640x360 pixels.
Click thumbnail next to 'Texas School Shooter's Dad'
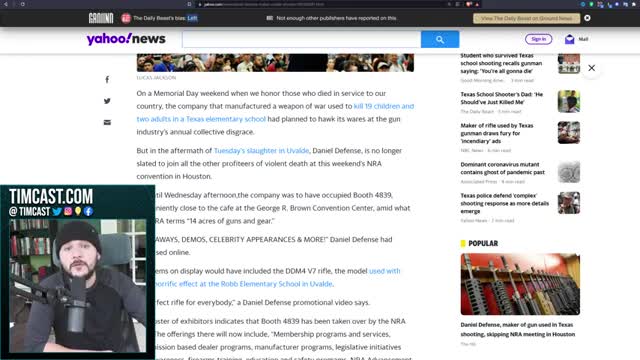569,101
